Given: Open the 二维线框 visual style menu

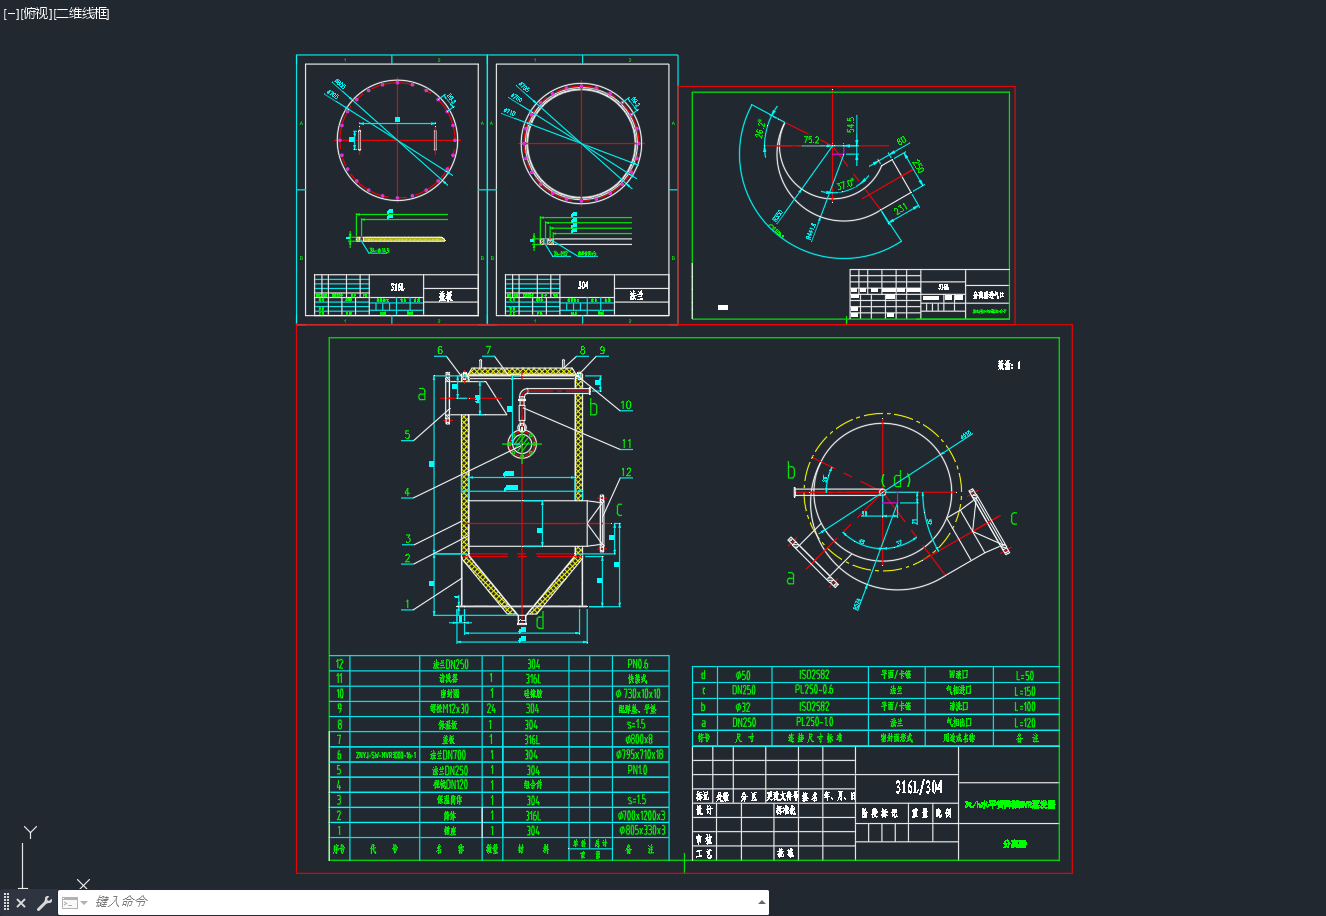Looking at the screenshot, I should pyautogui.click(x=82, y=14).
